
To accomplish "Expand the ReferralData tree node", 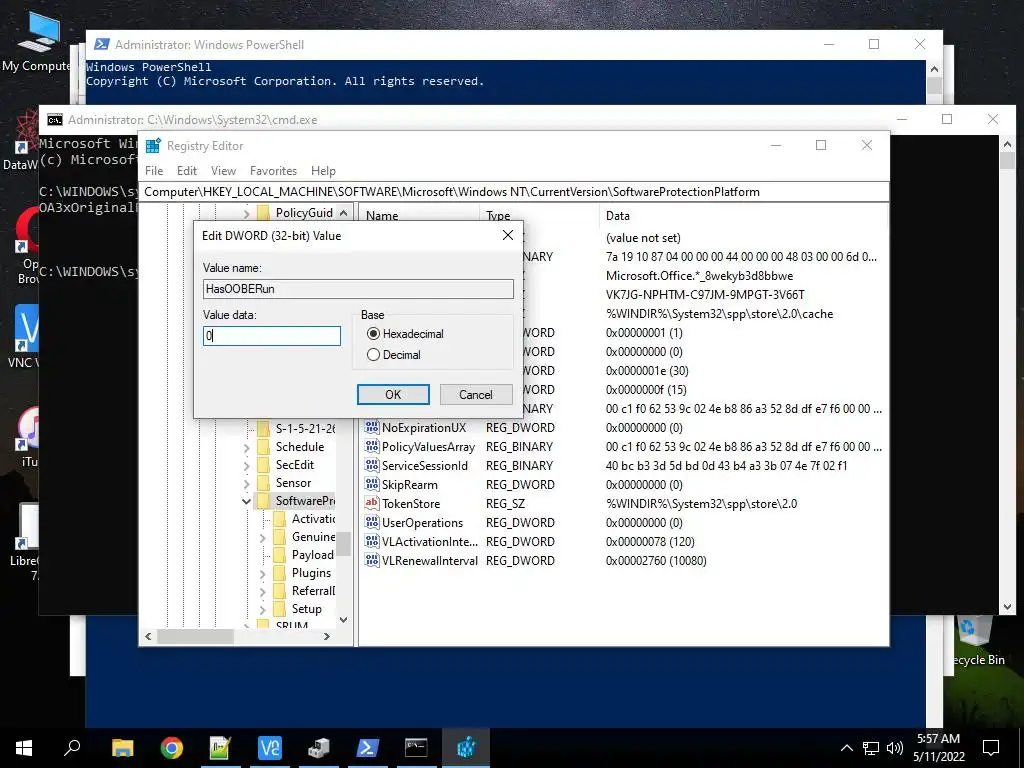I will point(263,592).
